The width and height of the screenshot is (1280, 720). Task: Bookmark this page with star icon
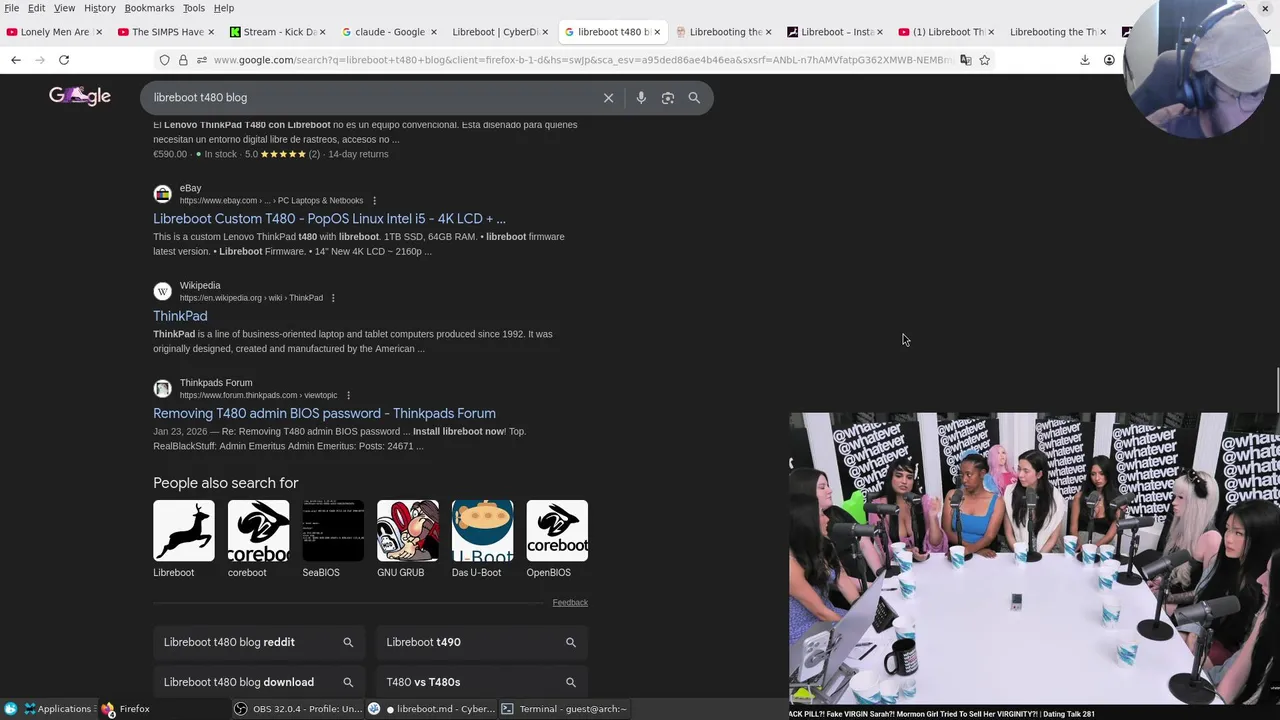click(985, 60)
